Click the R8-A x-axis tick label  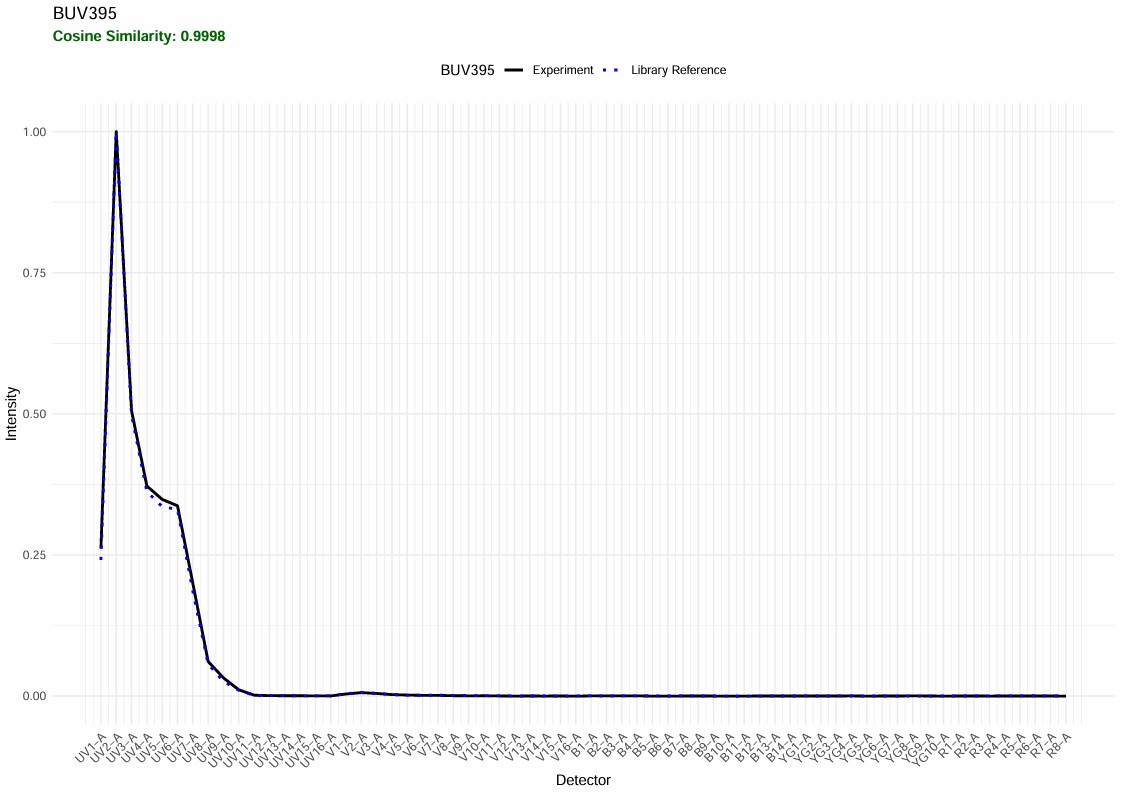[x=1057, y=745]
